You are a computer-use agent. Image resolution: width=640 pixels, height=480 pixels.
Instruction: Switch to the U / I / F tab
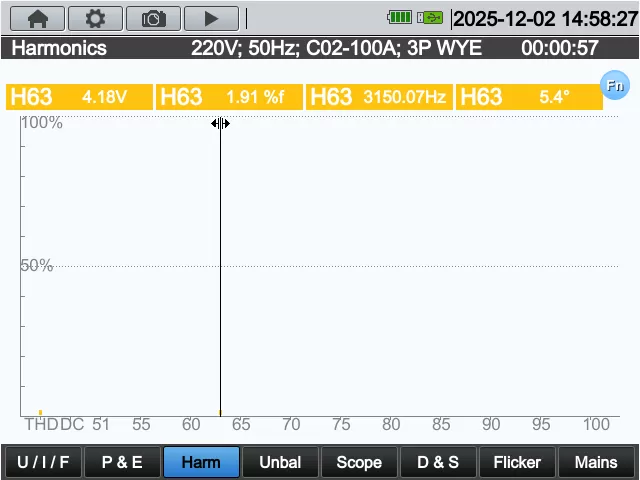pos(43,462)
